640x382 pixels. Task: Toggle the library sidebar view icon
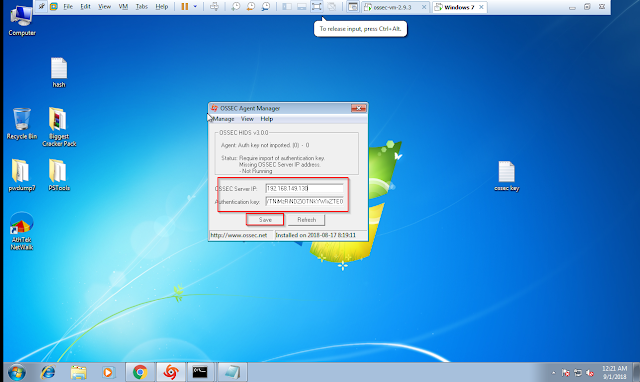click(287, 7)
